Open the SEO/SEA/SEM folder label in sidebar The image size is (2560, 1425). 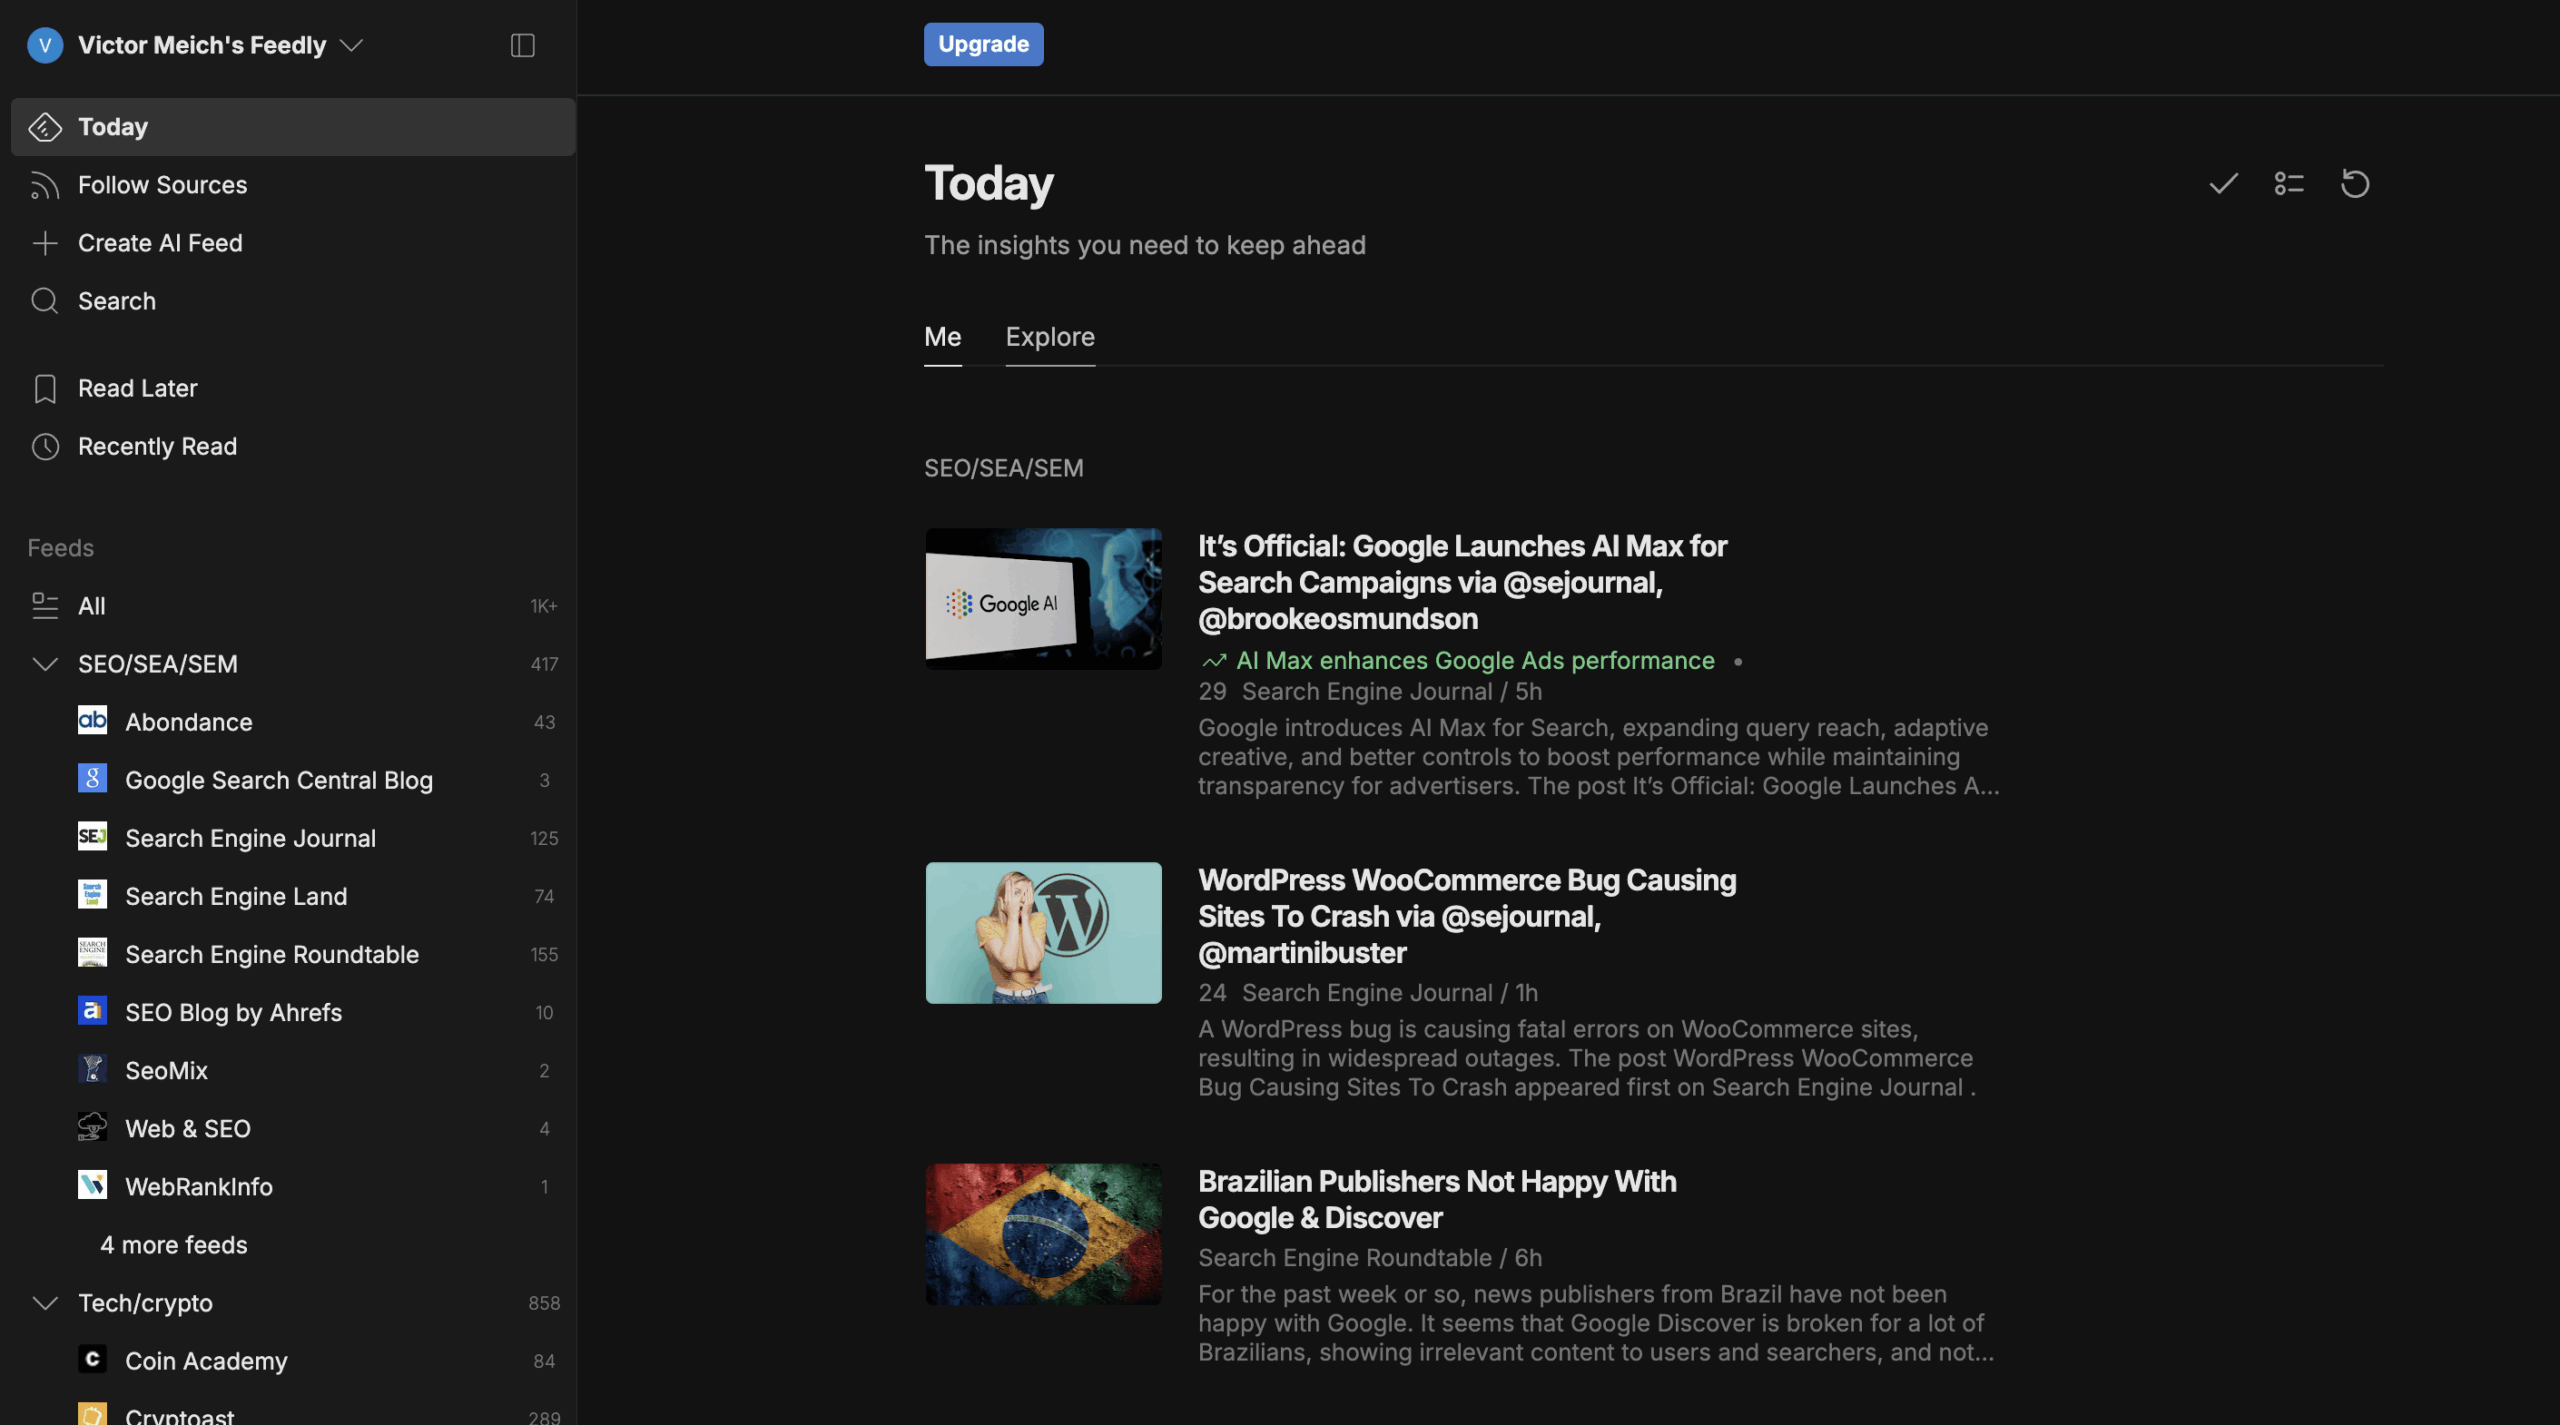(x=158, y=664)
